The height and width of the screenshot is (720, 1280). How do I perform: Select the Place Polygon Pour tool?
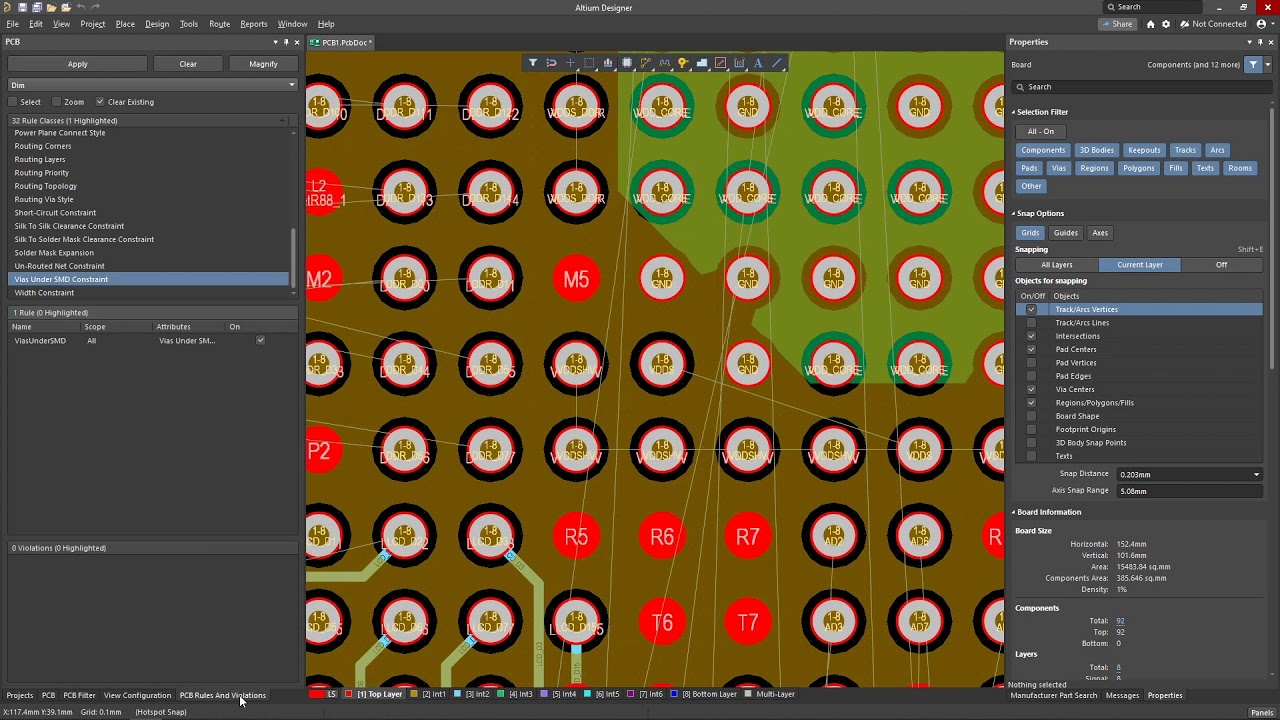[702, 63]
